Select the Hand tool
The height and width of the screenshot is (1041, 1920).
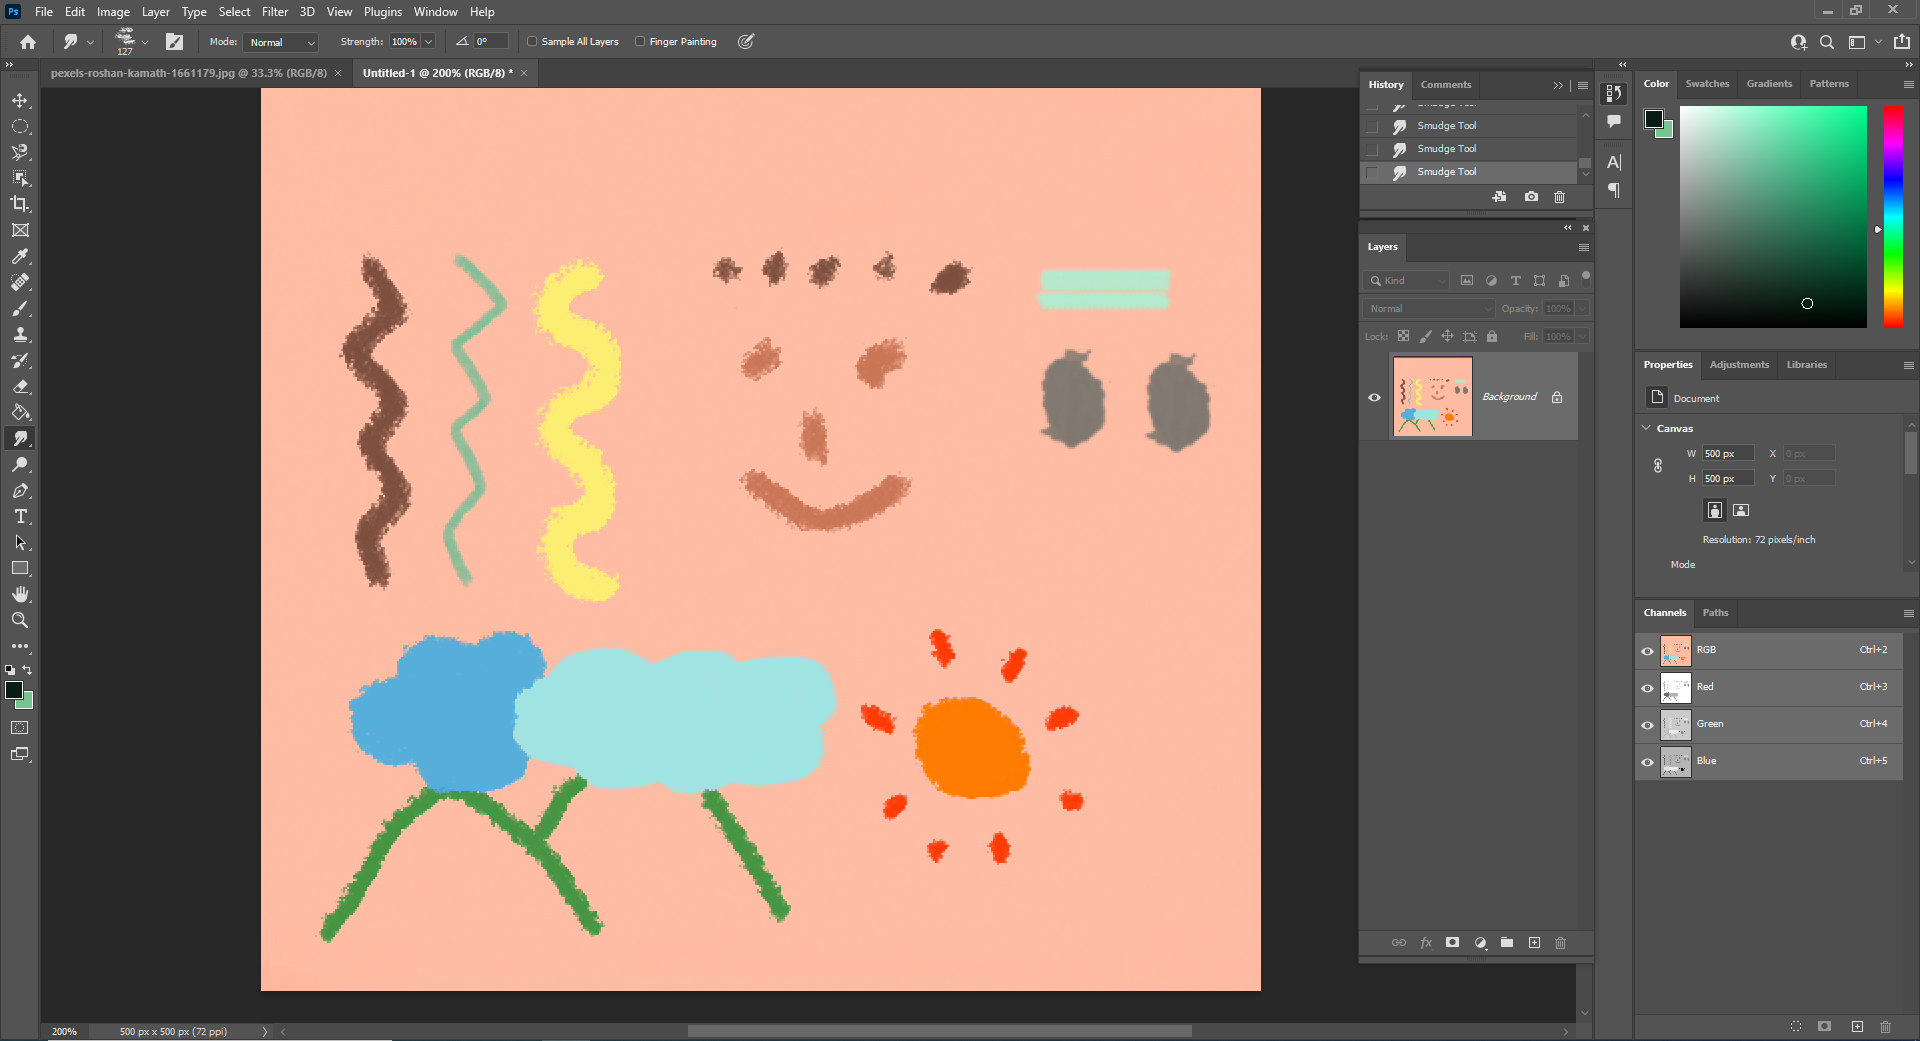[x=20, y=594]
